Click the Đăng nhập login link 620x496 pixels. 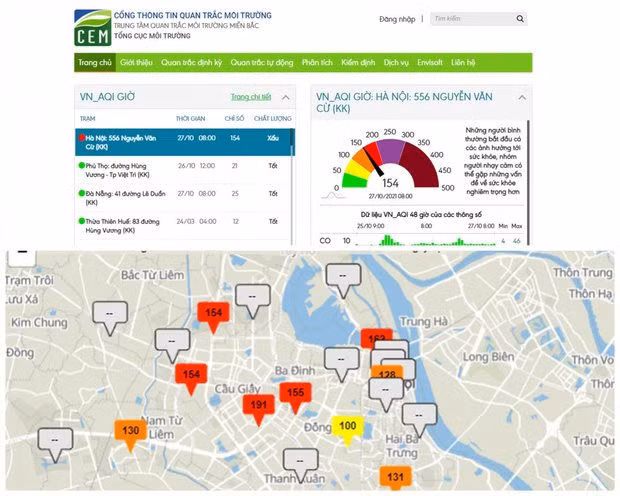pos(397,19)
